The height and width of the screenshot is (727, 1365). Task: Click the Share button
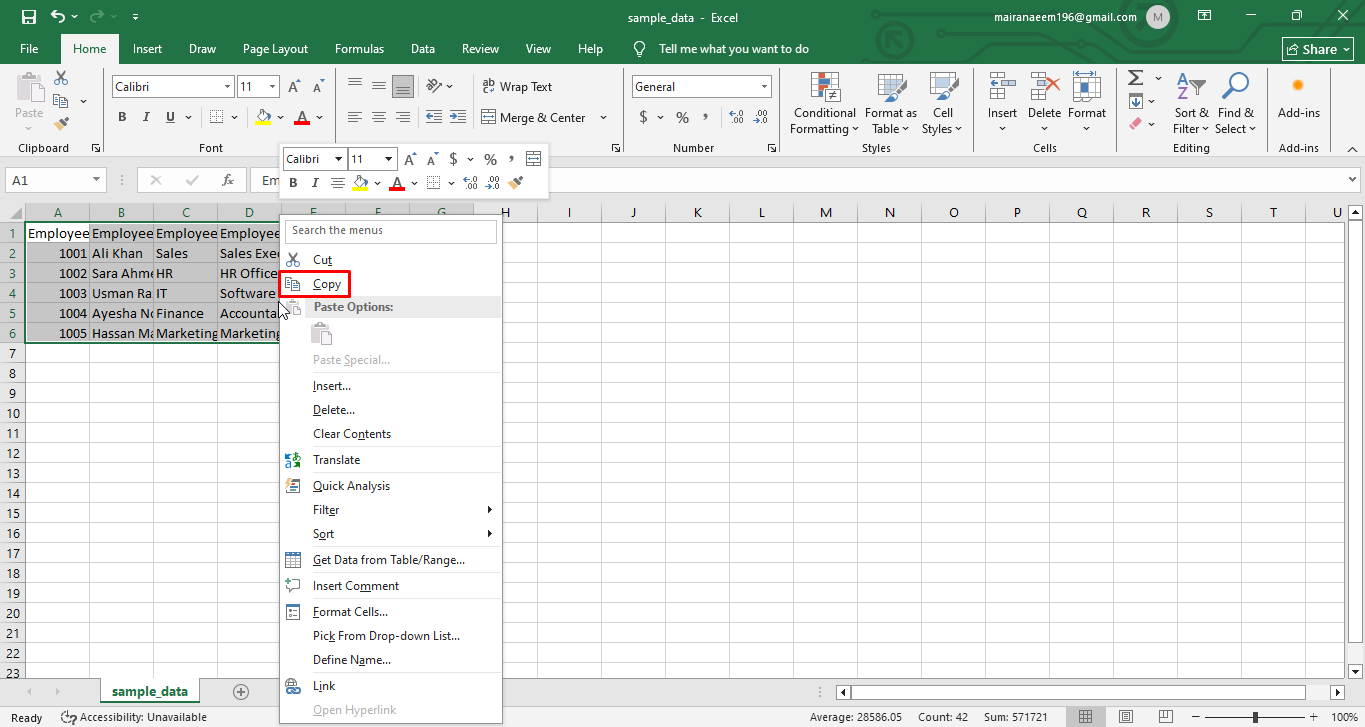(1318, 49)
